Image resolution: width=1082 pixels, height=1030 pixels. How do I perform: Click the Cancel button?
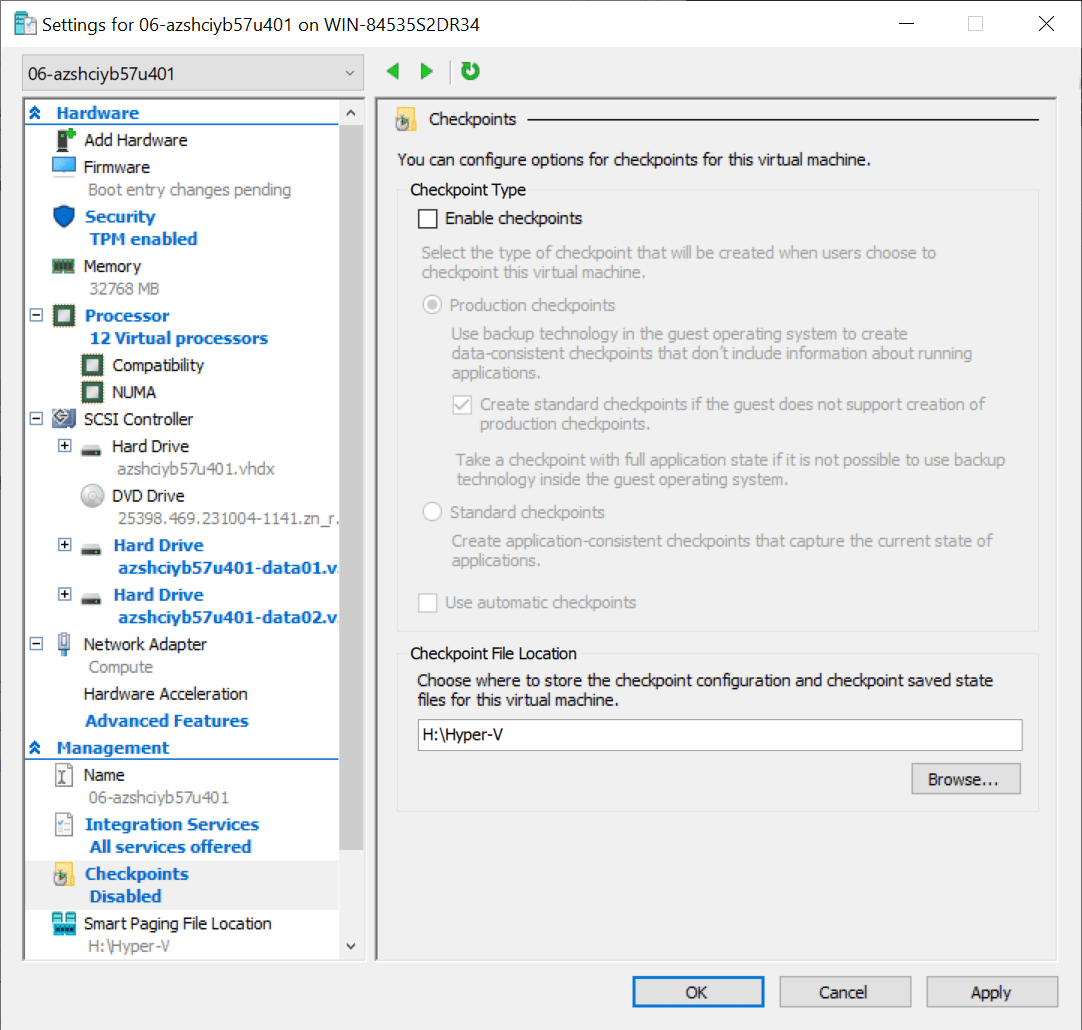[x=845, y=992]
